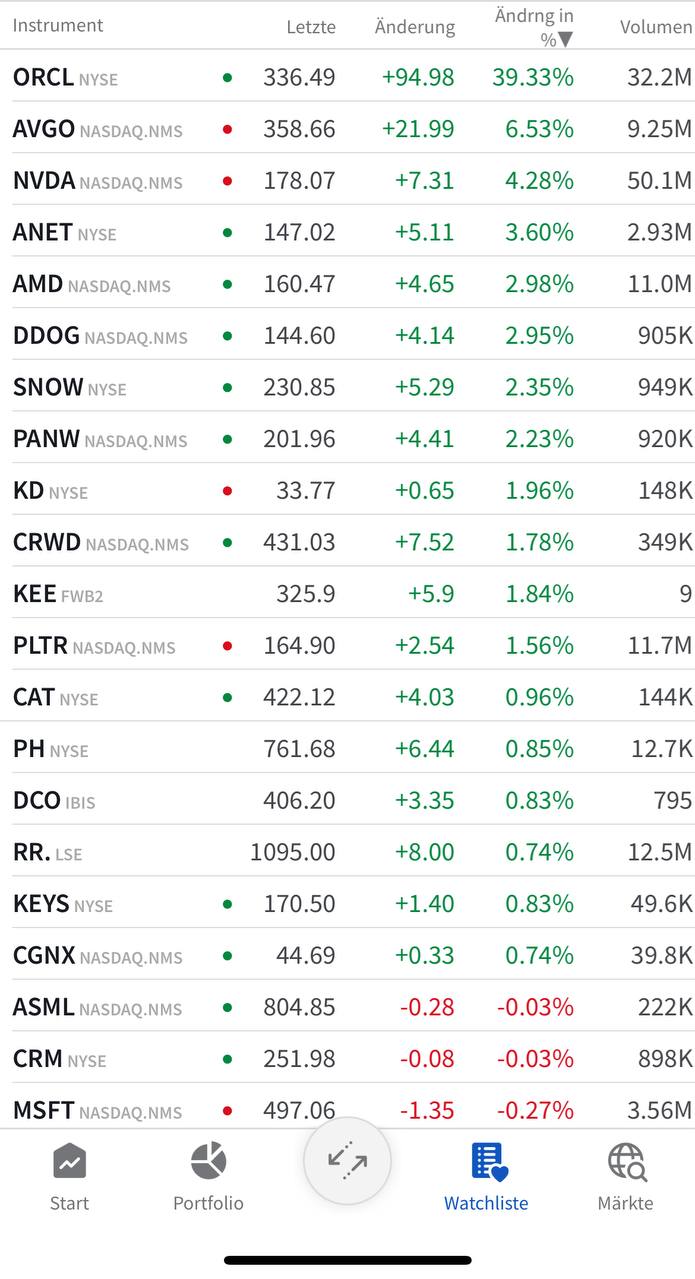Tap the green status dot beside ORCL
695x1279 pixels.
pos(228,77)
